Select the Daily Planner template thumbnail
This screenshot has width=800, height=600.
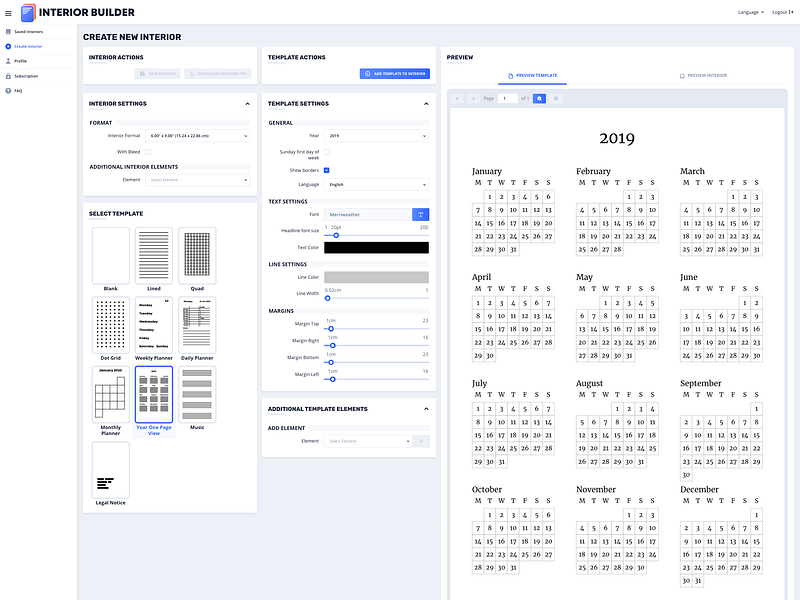point(197,325)
